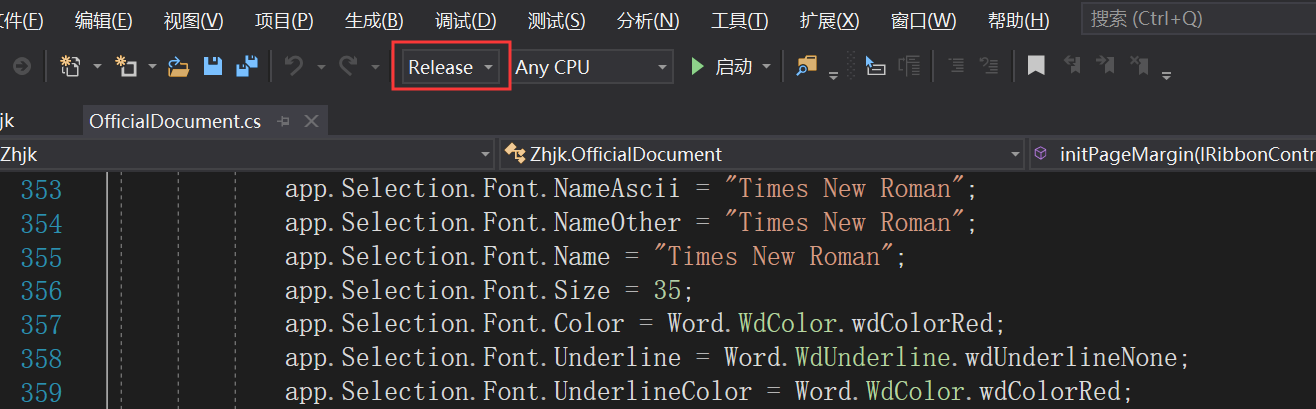Open the initPageMargin member dropdown
Screen dimensions: 1316x409
coord(1172,154)
